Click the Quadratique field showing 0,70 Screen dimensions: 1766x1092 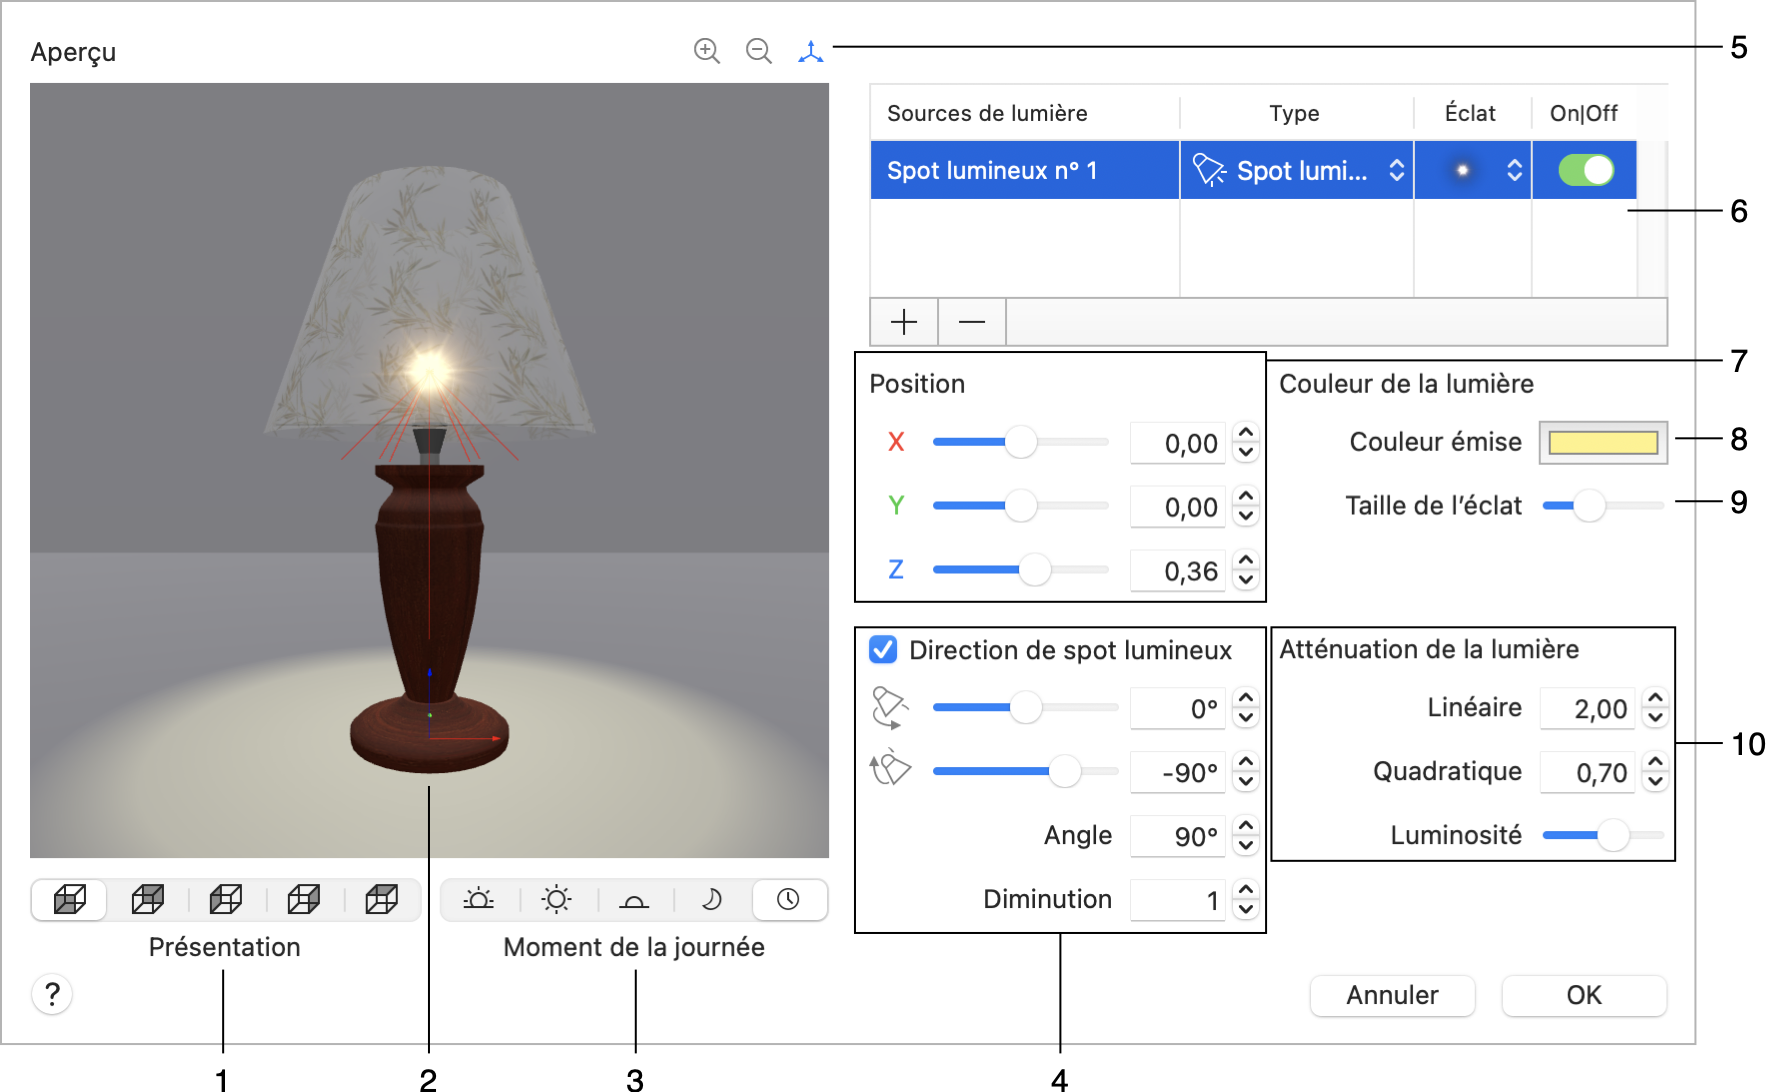(x=1588, y=772)
